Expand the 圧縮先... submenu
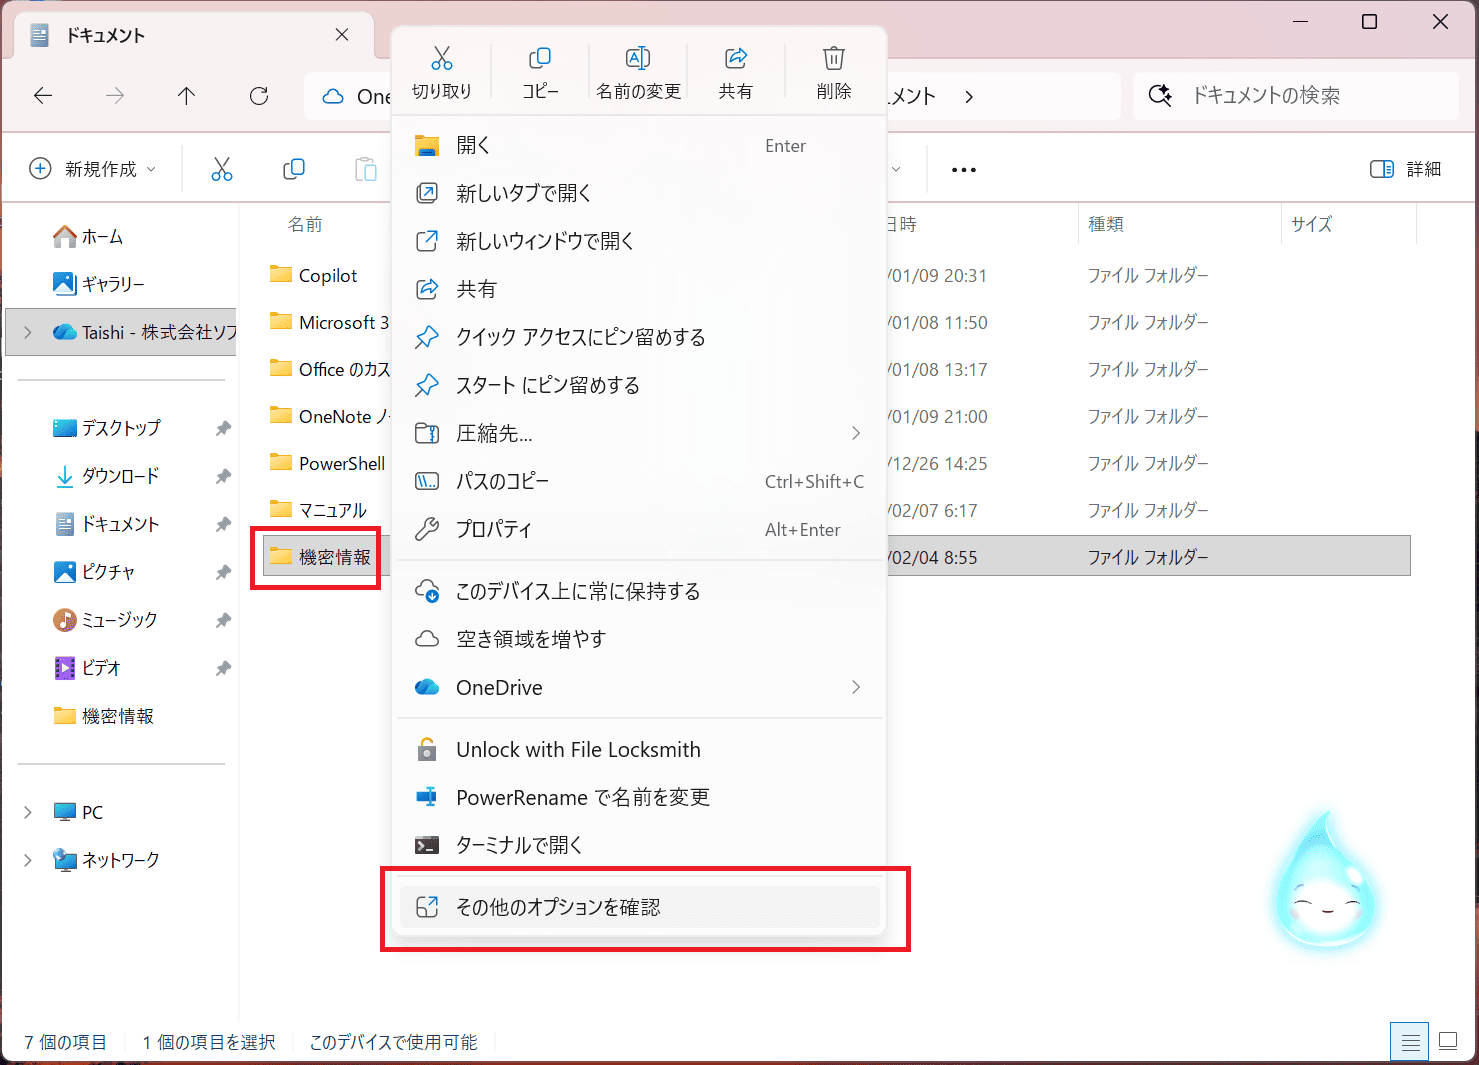This screenshot has width=1479, height=1065. [856, 433]
